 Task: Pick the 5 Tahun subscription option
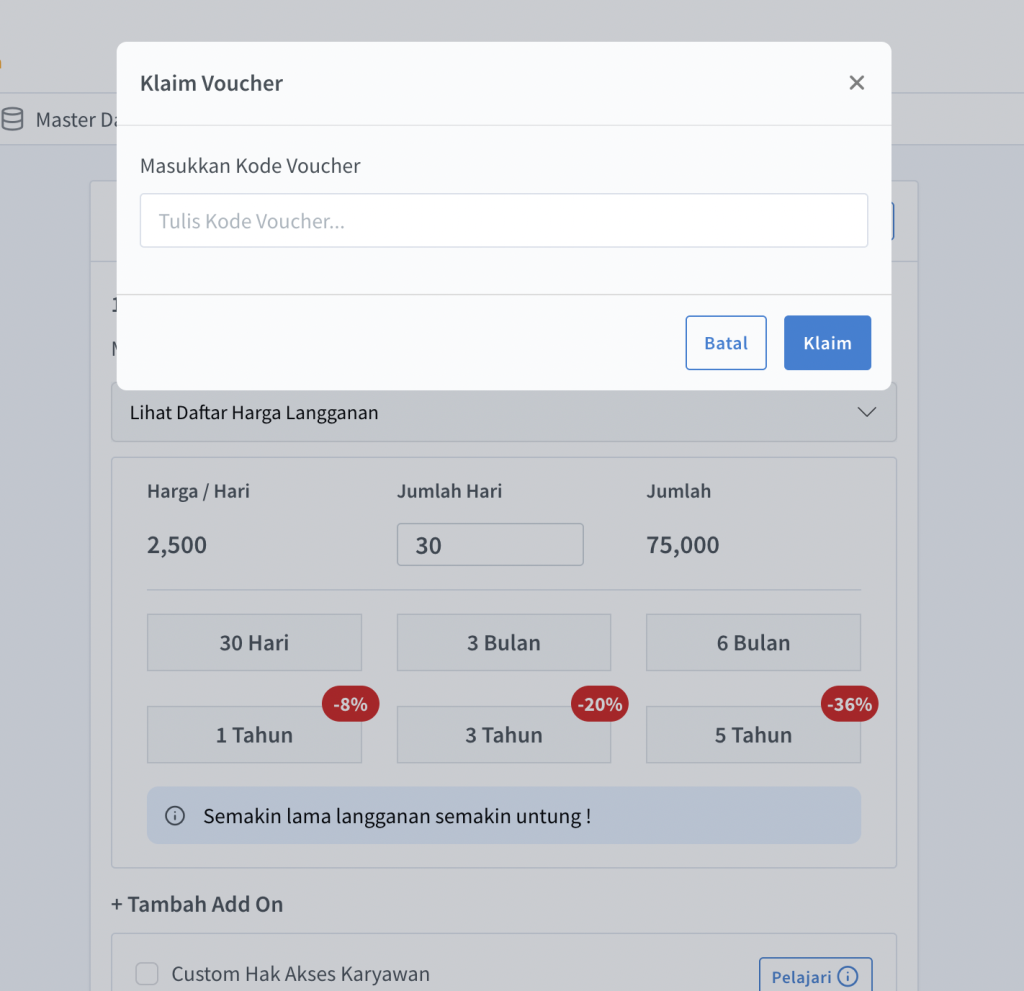[x=753, y=735]
